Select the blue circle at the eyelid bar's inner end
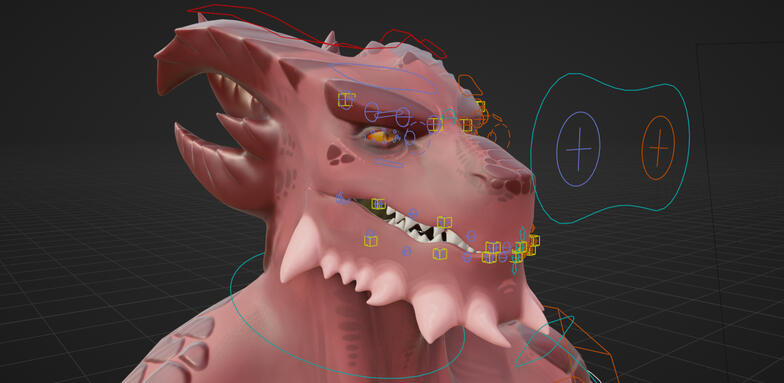This screenshot has height=383, width=784. click(403, 117)
